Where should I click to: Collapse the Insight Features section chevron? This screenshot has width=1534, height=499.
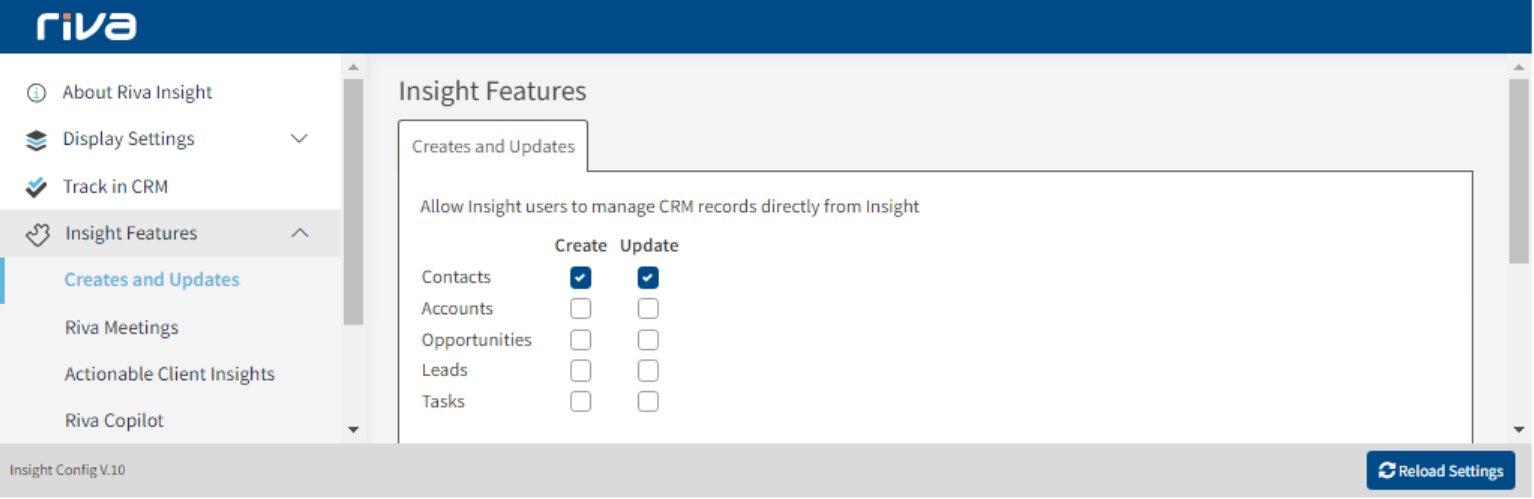[x=299, y=233]
